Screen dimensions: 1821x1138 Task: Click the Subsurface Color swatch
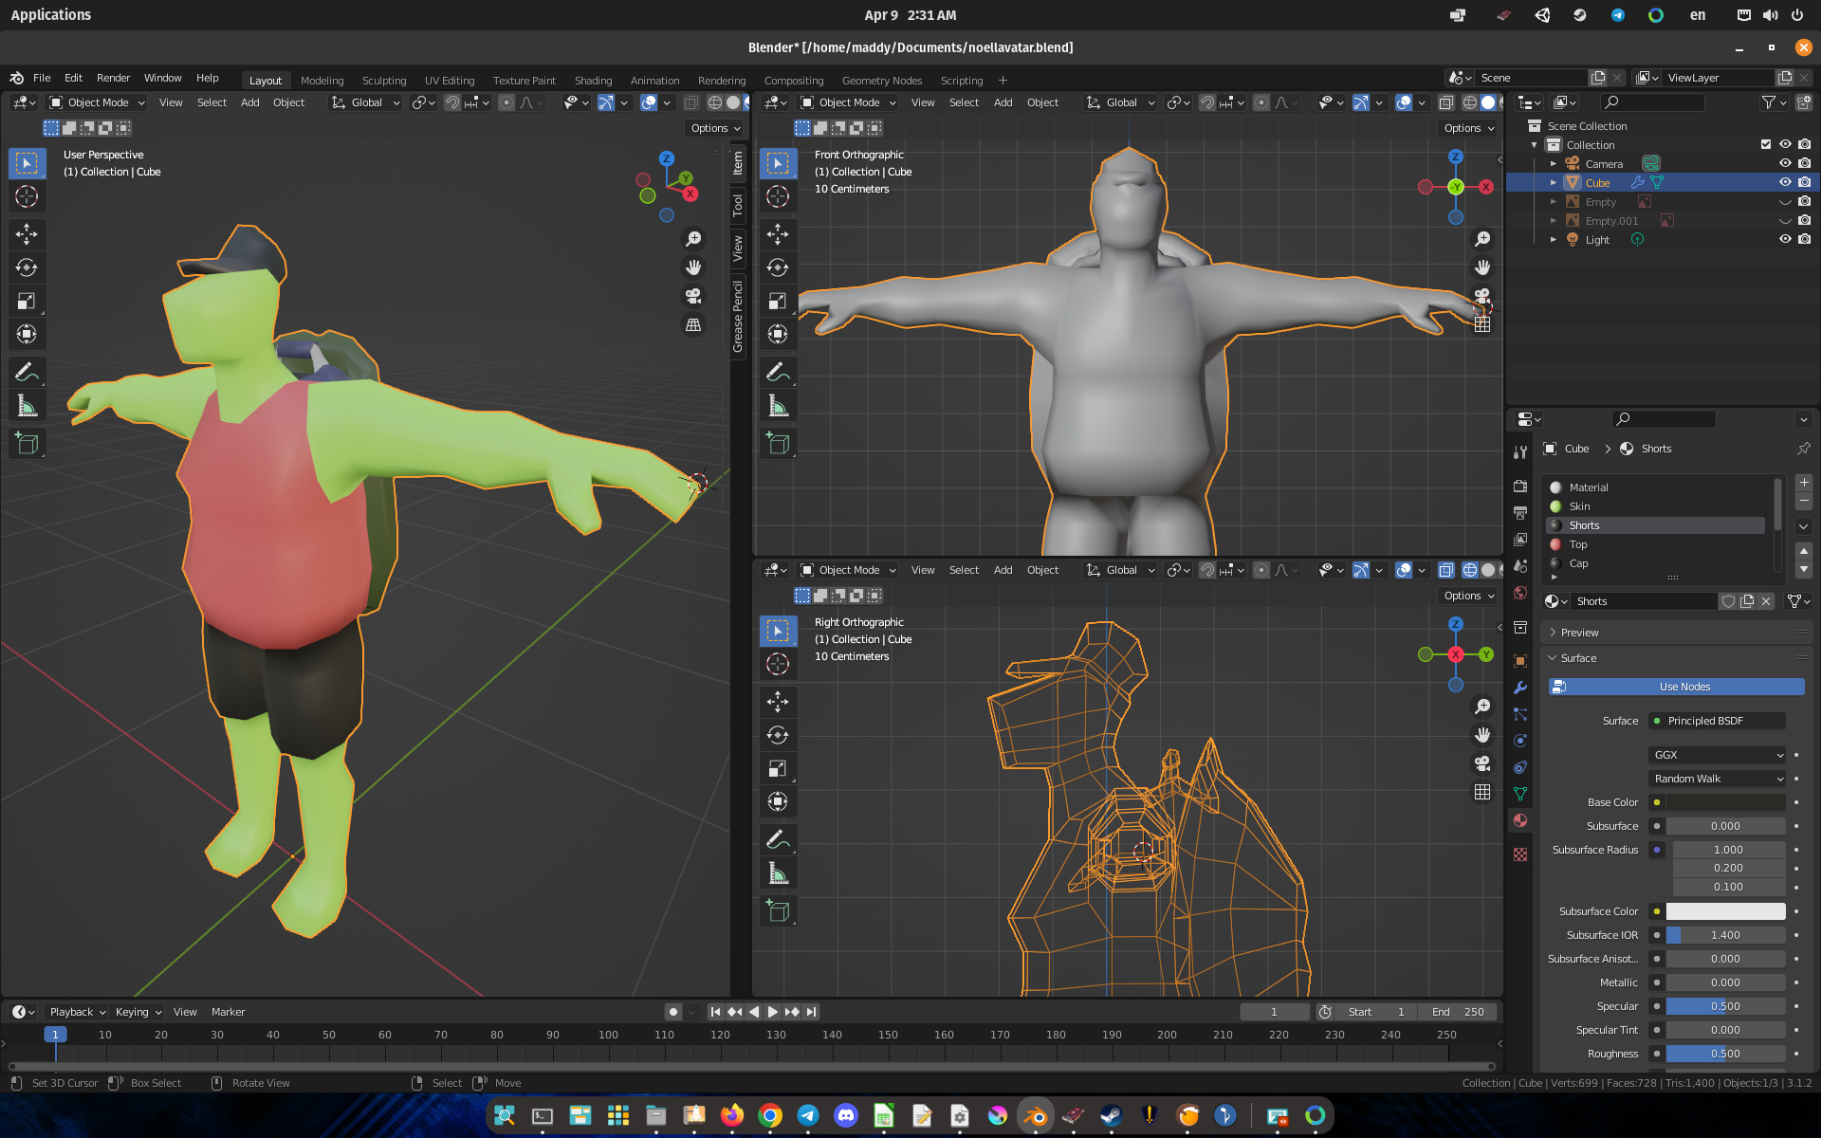click(1725, 911)
